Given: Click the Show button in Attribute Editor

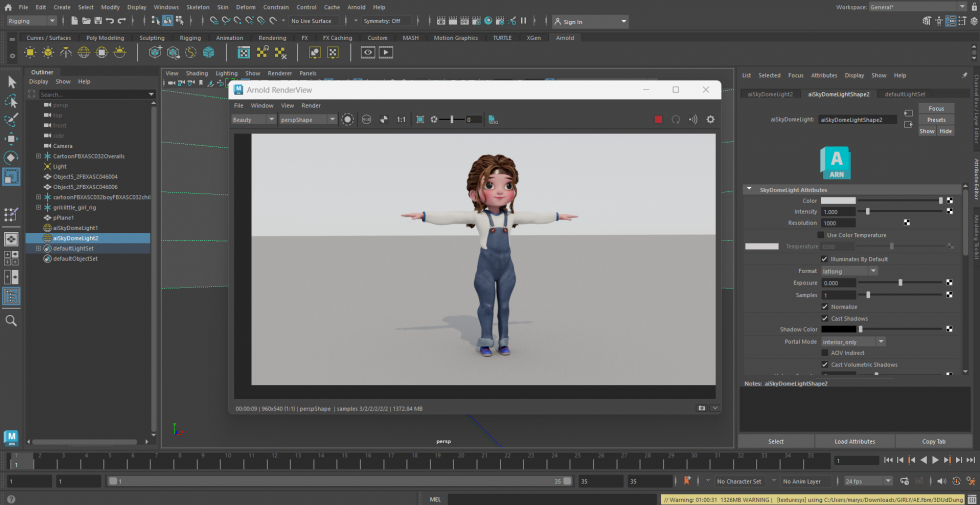Looking at the screenshot, I should [927, 131].
